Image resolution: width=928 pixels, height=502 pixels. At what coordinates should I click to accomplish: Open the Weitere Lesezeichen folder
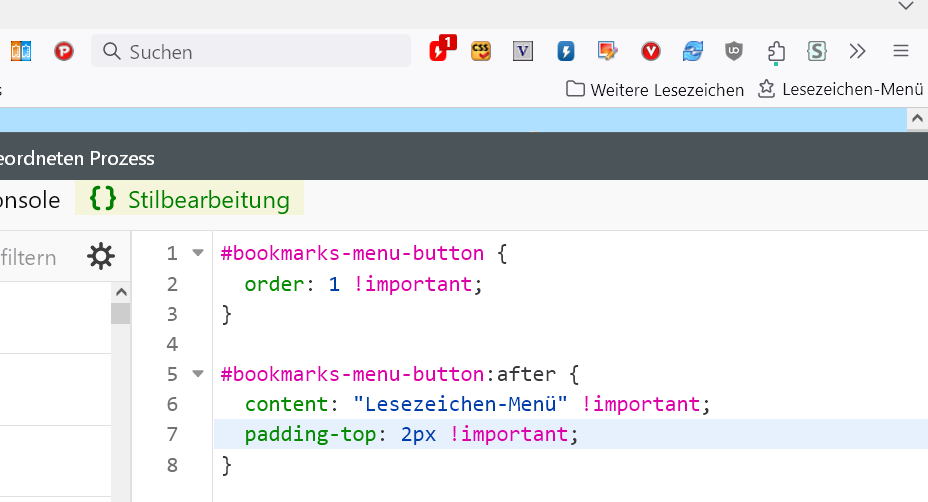click(x=655, y=89)
